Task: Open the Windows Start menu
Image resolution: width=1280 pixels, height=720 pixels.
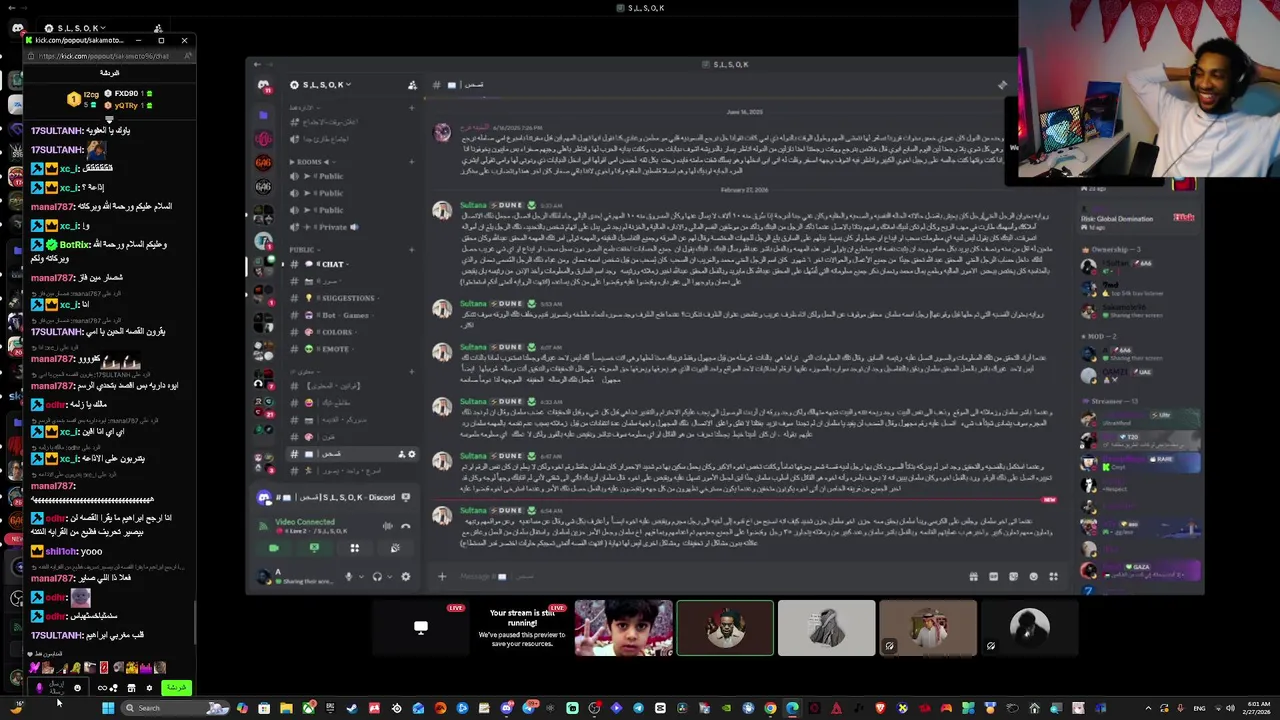Action: [x=107, y=708]
